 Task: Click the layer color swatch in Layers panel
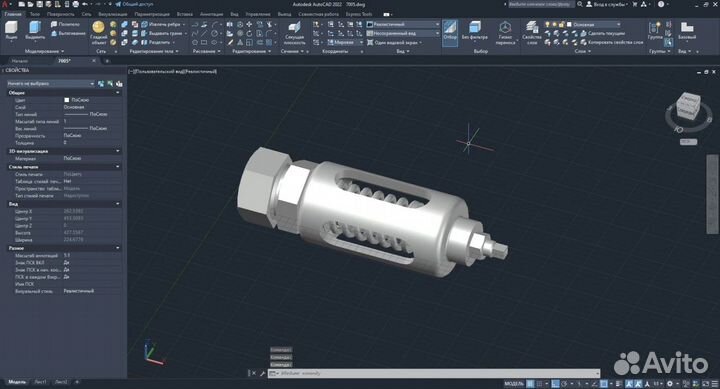pos(569,24)
